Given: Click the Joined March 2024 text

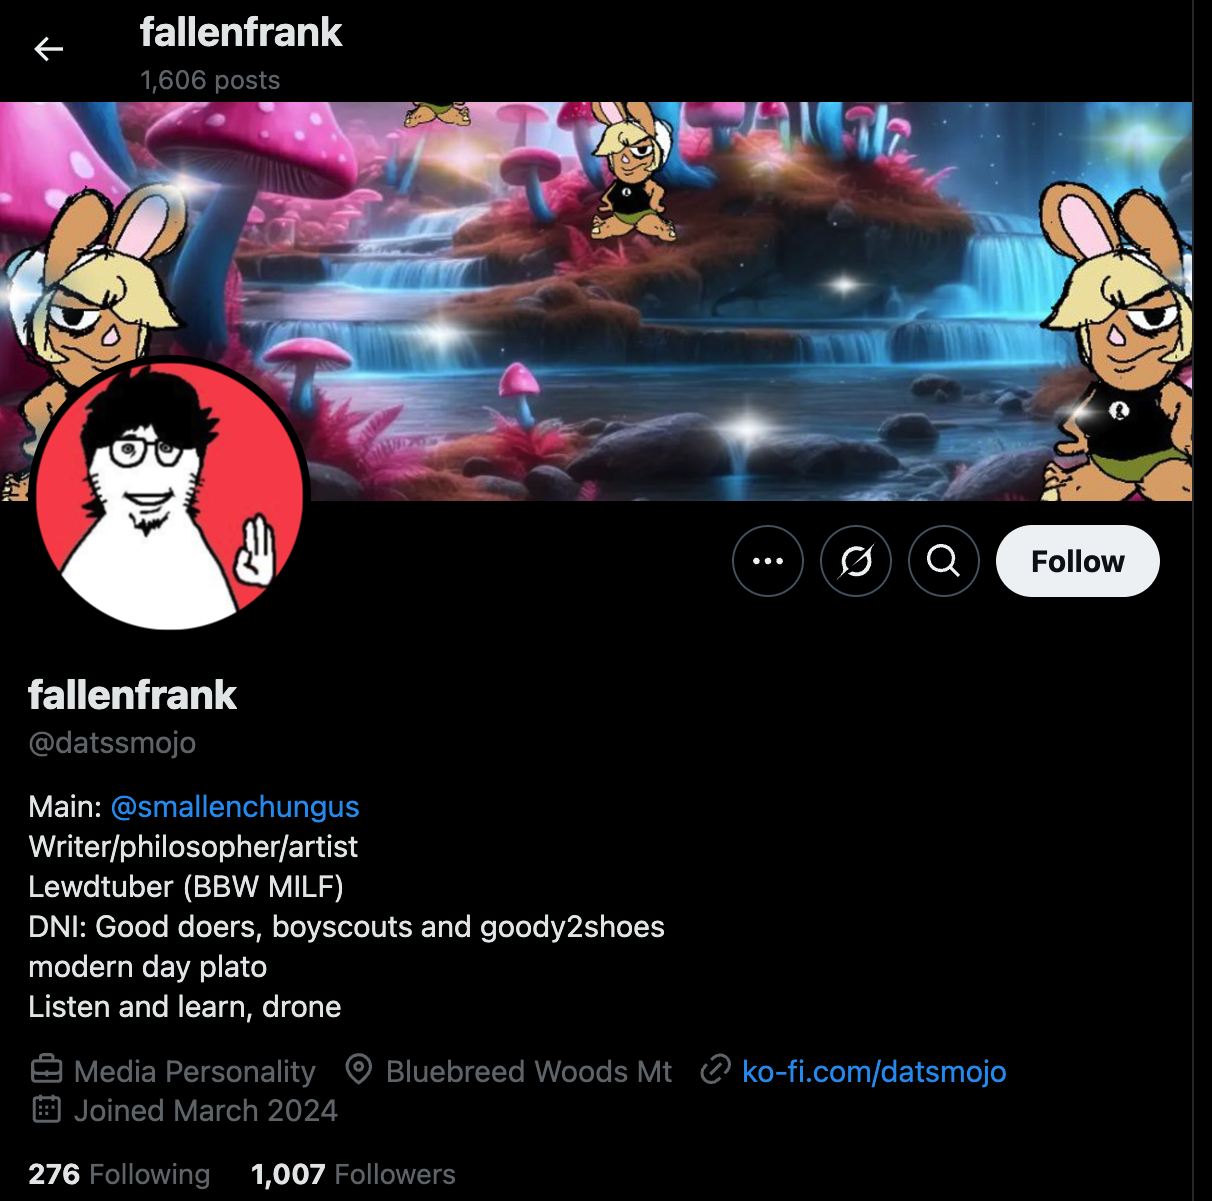Looking at the screenshot, I should [206, 1110].
